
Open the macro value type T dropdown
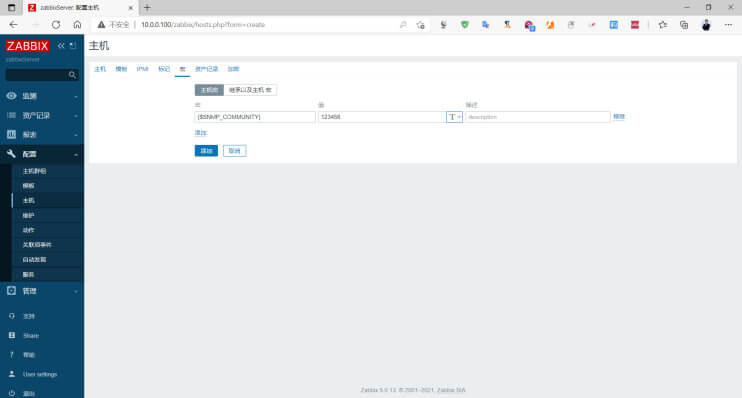click(454, 117)
